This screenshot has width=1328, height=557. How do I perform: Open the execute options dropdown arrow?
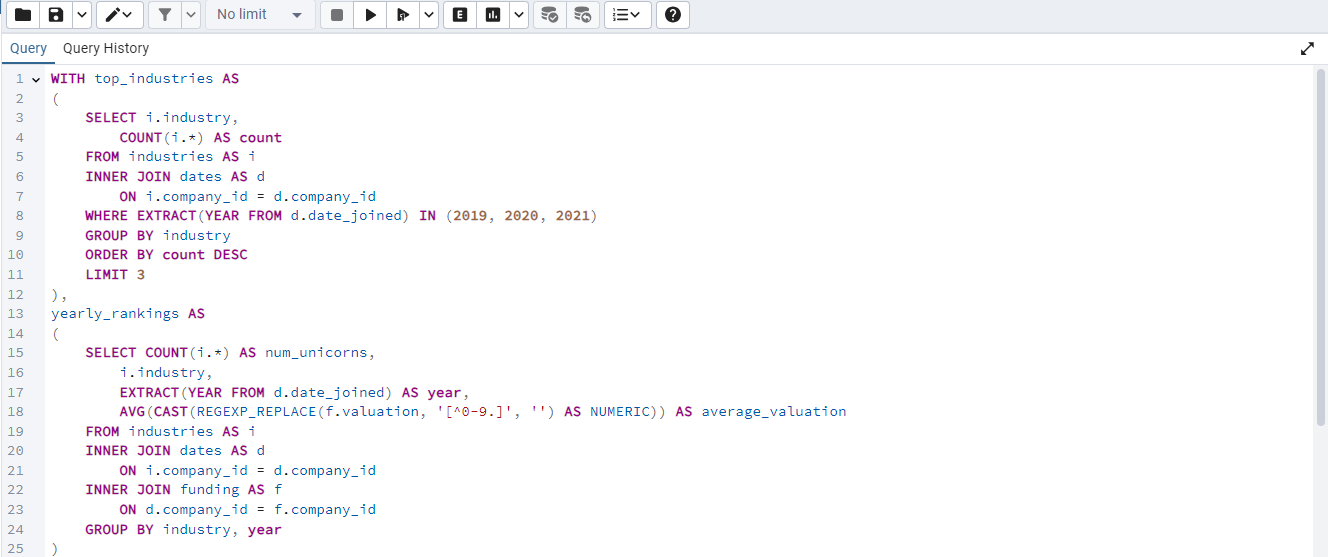click(428, 15)
